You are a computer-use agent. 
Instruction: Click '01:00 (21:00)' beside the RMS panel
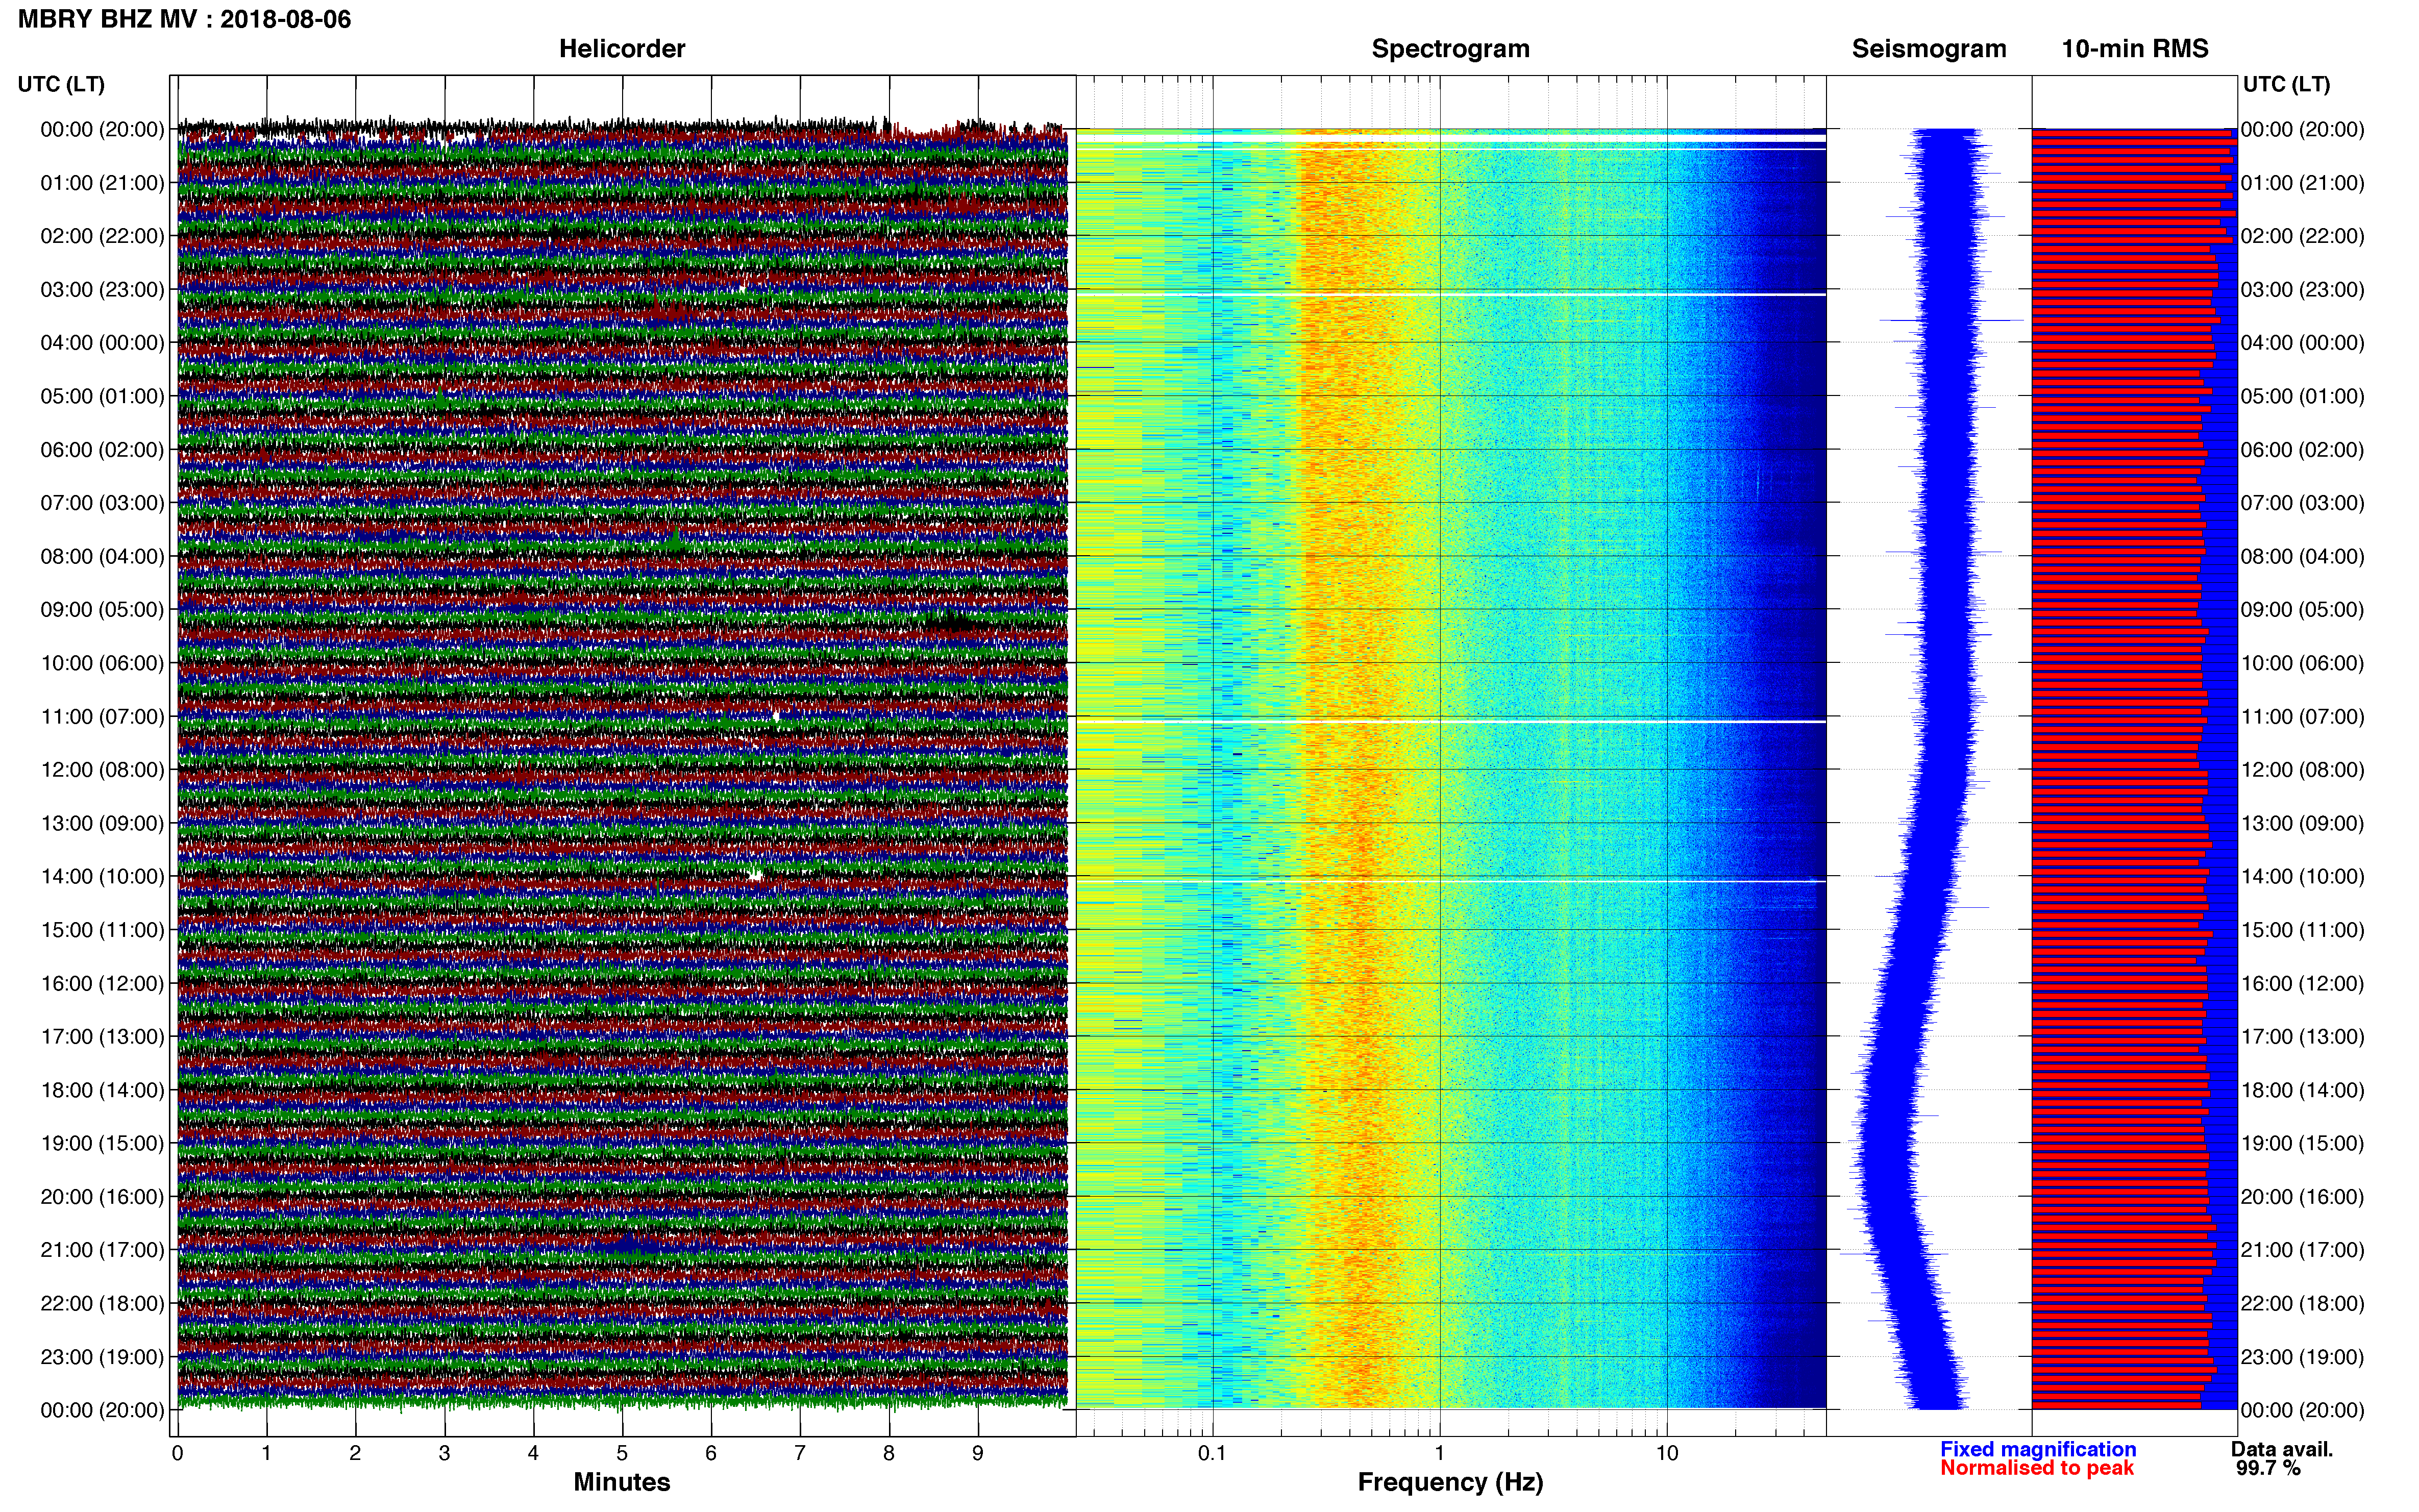pyautogui.click(x=2302, y=183)
